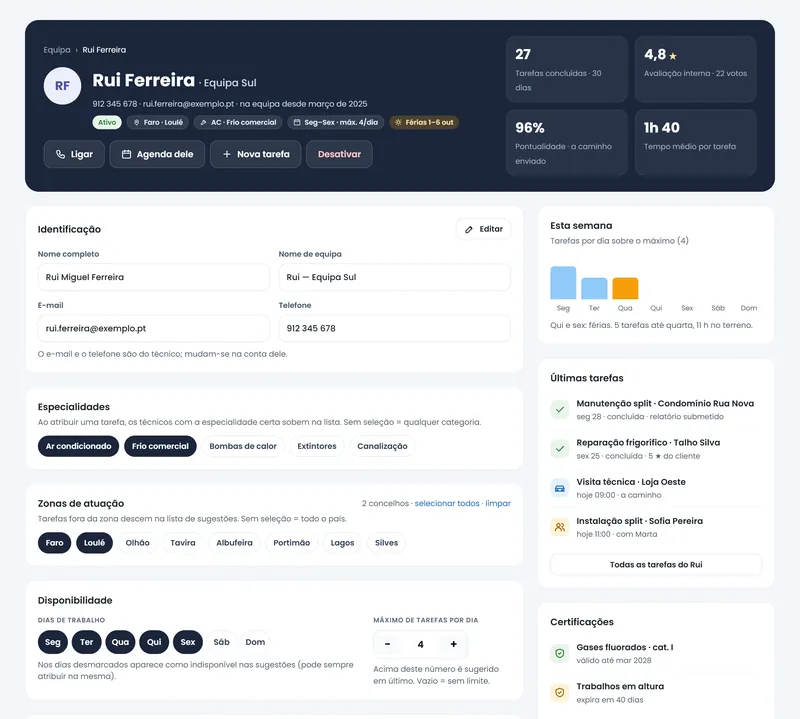Enable Sáb as a working day
This screenshot has width=800, height=719.
point(221,642)
